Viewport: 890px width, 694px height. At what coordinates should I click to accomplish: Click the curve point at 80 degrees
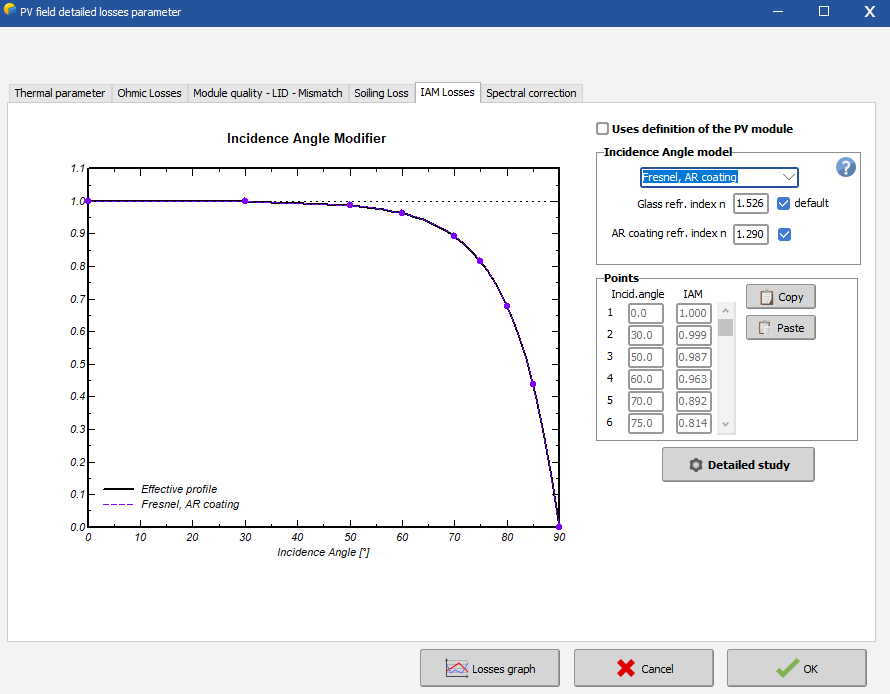click(x=507, y=306)
